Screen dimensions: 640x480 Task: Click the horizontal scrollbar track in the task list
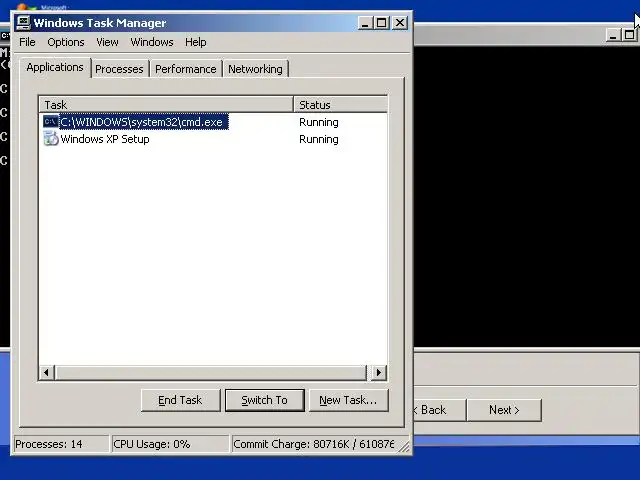(211, 372)
